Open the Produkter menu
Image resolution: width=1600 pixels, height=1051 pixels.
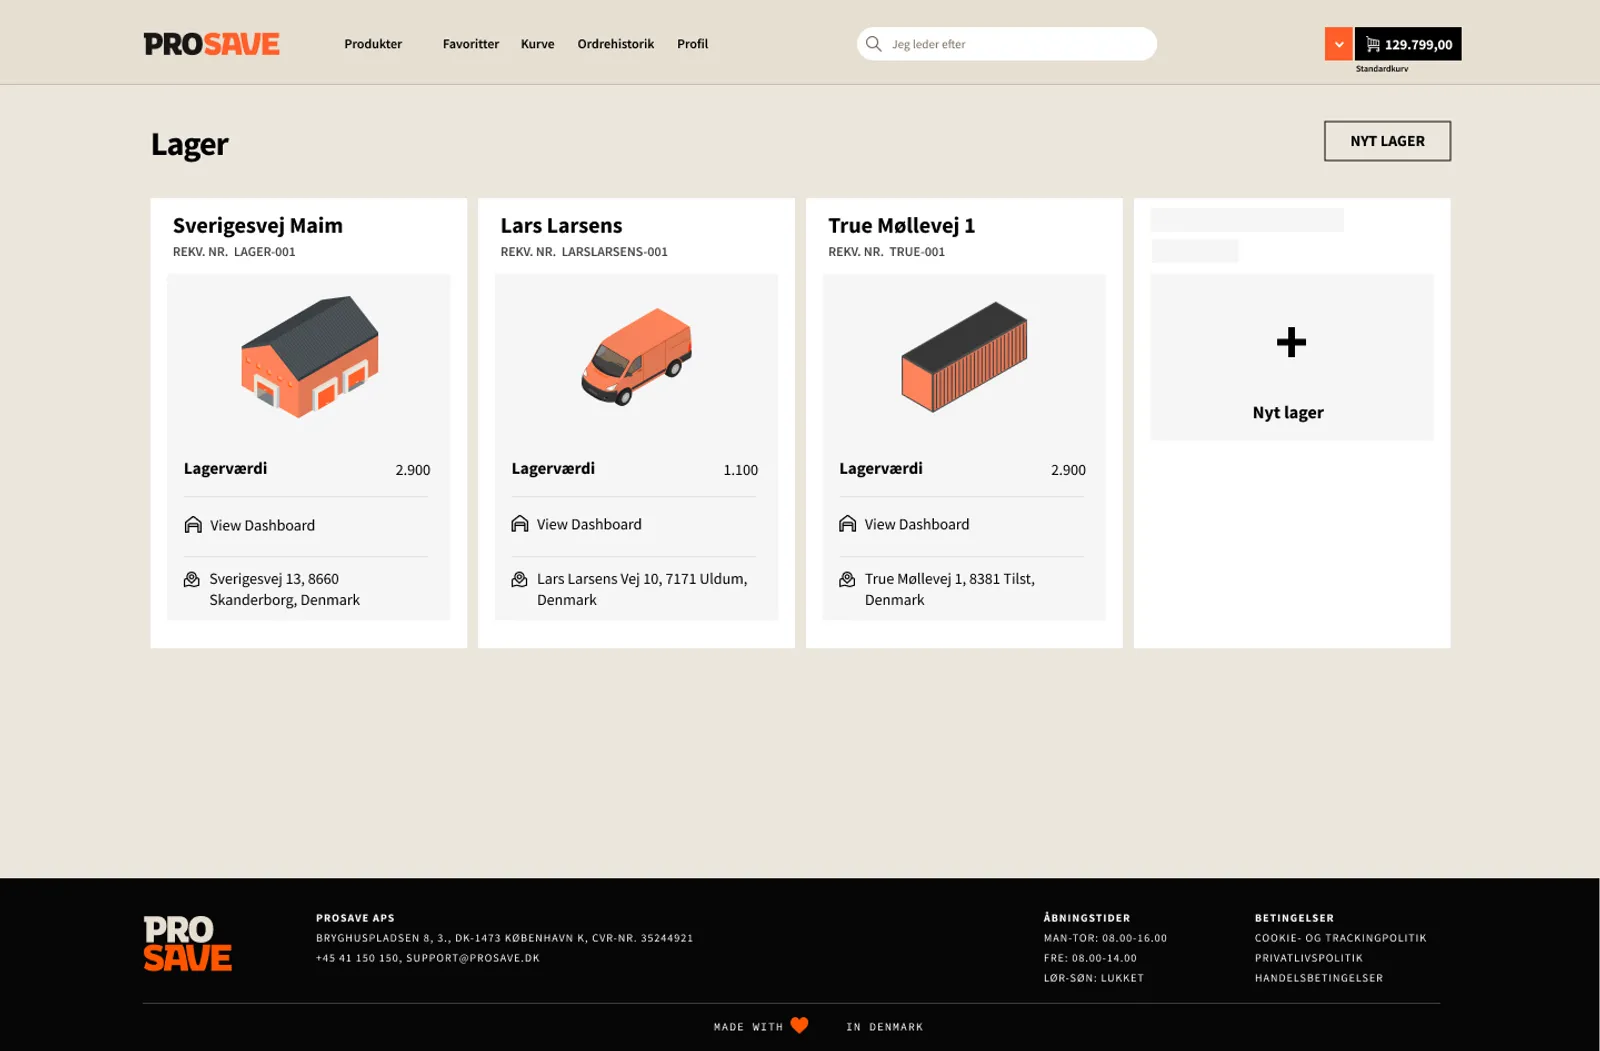(373, 44)
